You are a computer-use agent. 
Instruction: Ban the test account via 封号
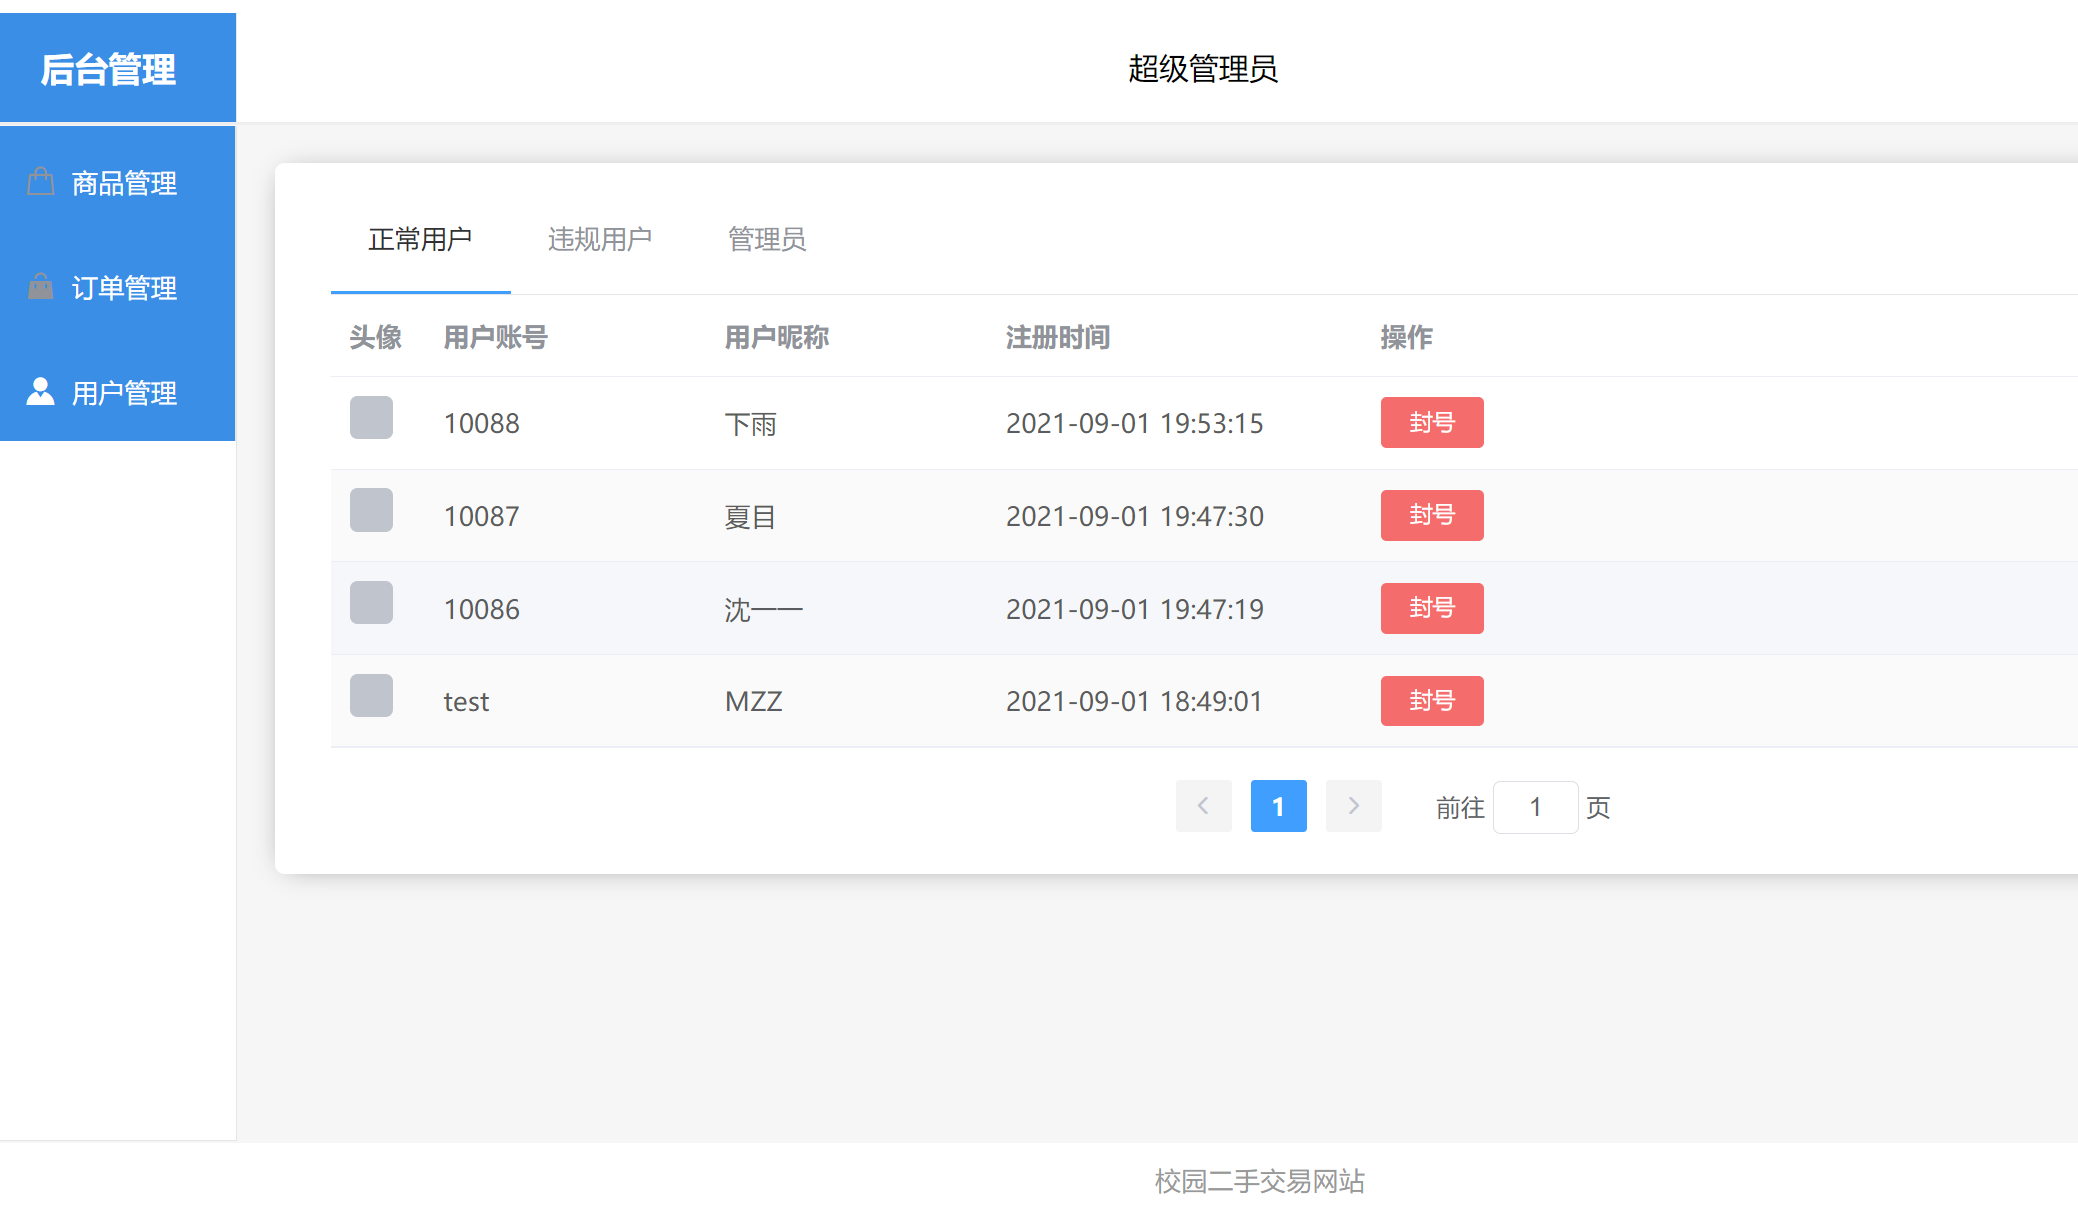coord(1432,700)
